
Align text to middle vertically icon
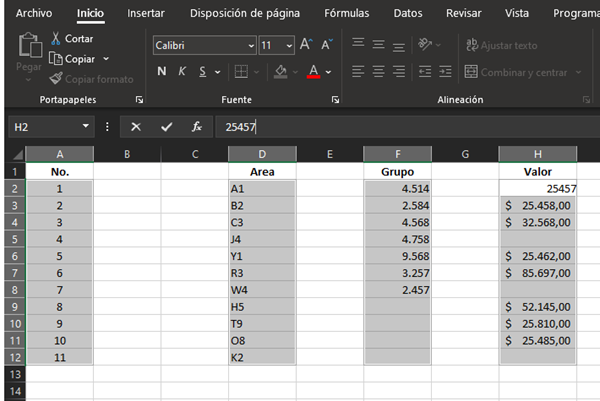[x=378, y=45]
